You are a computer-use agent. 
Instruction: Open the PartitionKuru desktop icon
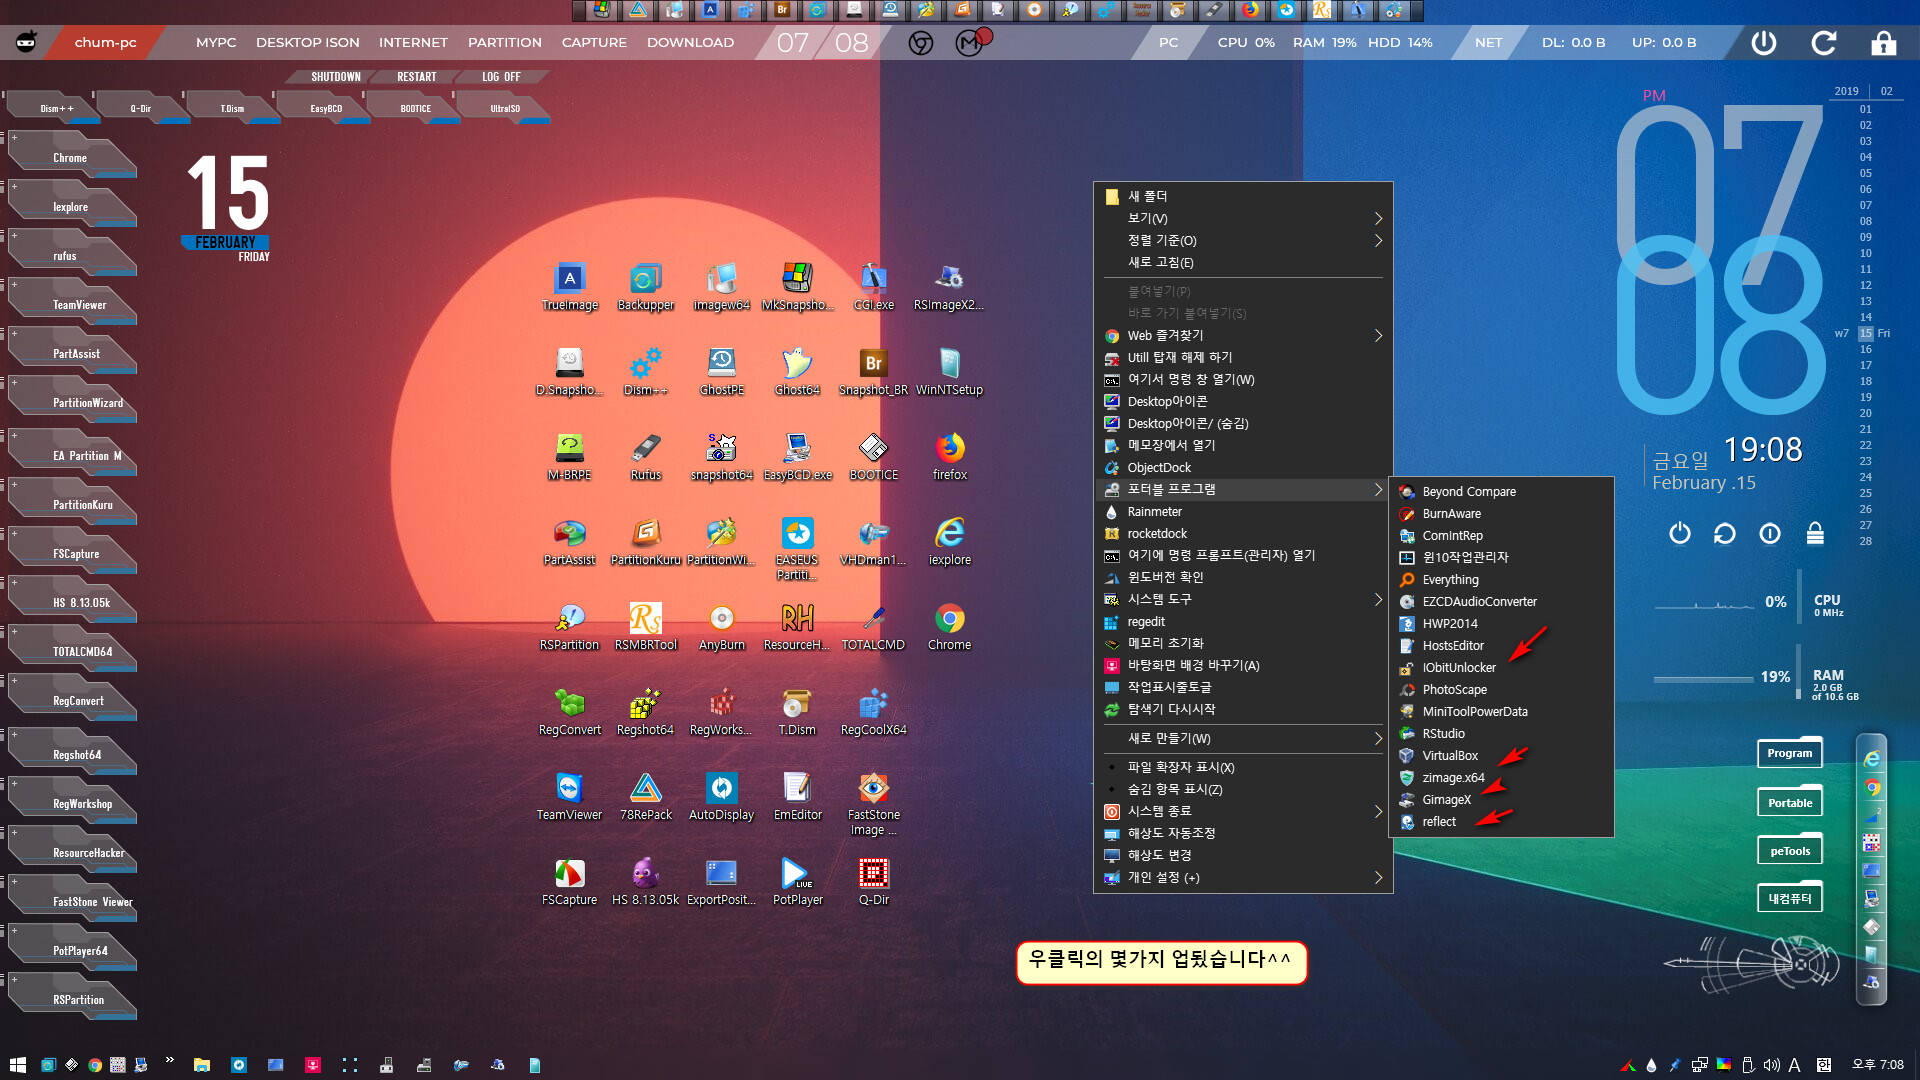tap(645, 542)
